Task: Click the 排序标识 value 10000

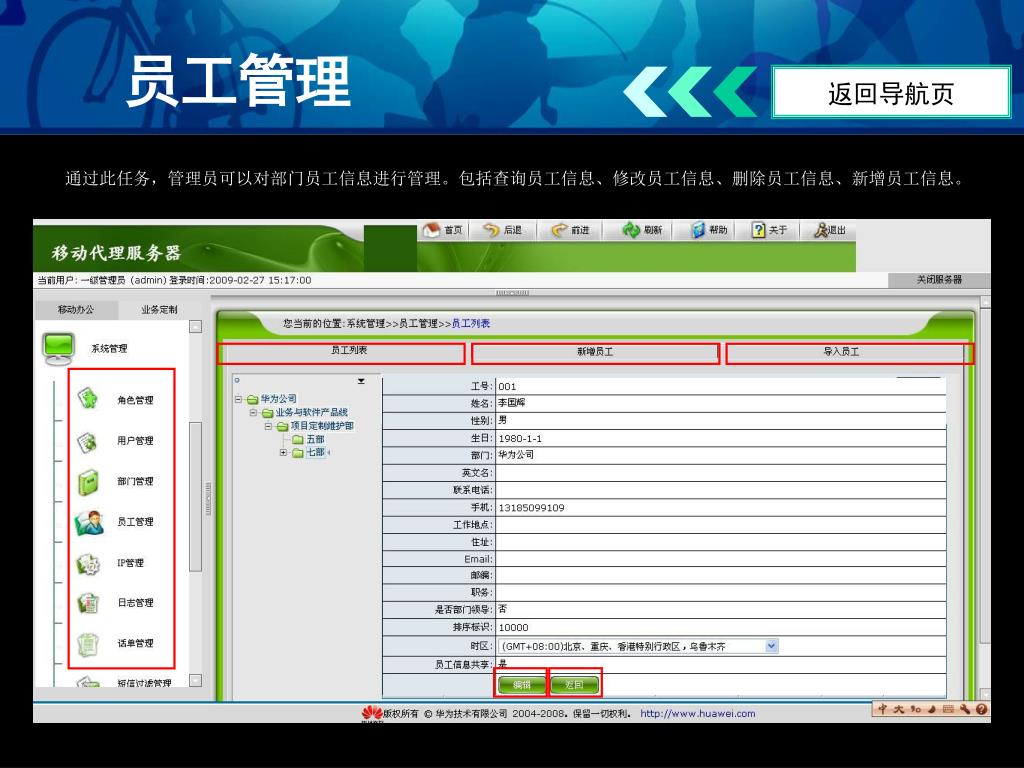Action: pyautogui.click(x=513, y=628)
